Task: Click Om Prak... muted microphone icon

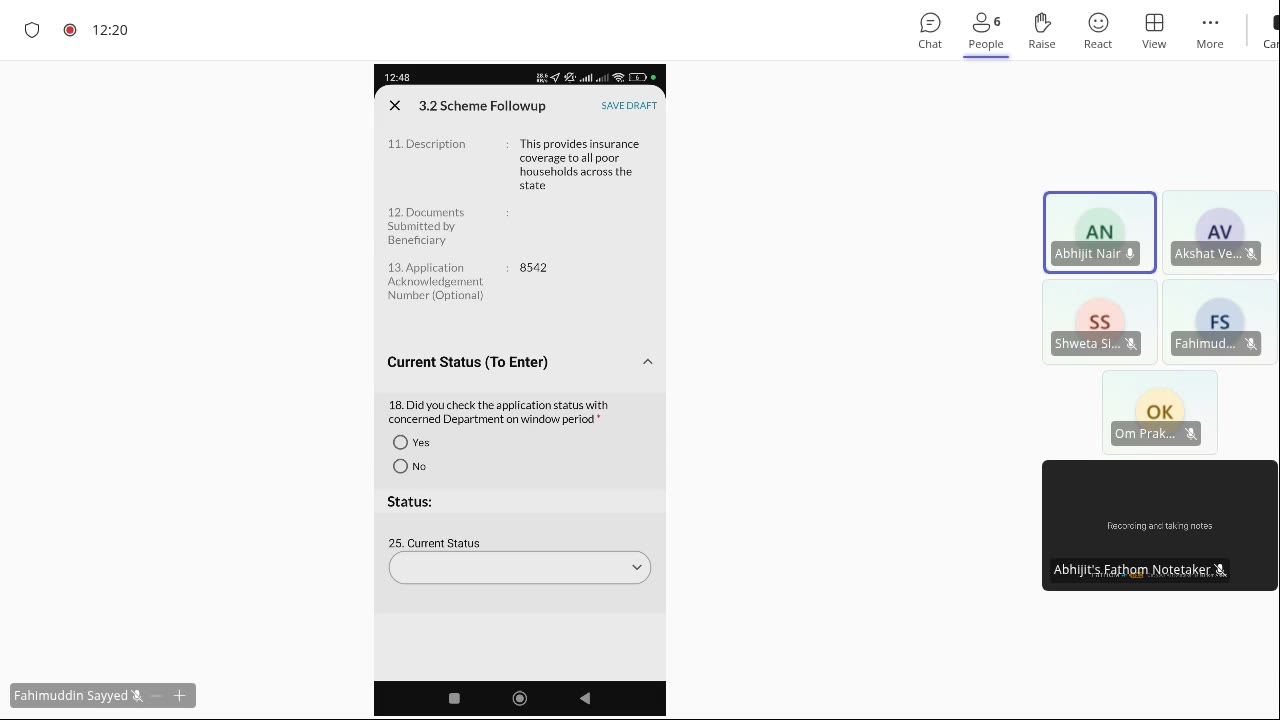Action: point(1190,434)
